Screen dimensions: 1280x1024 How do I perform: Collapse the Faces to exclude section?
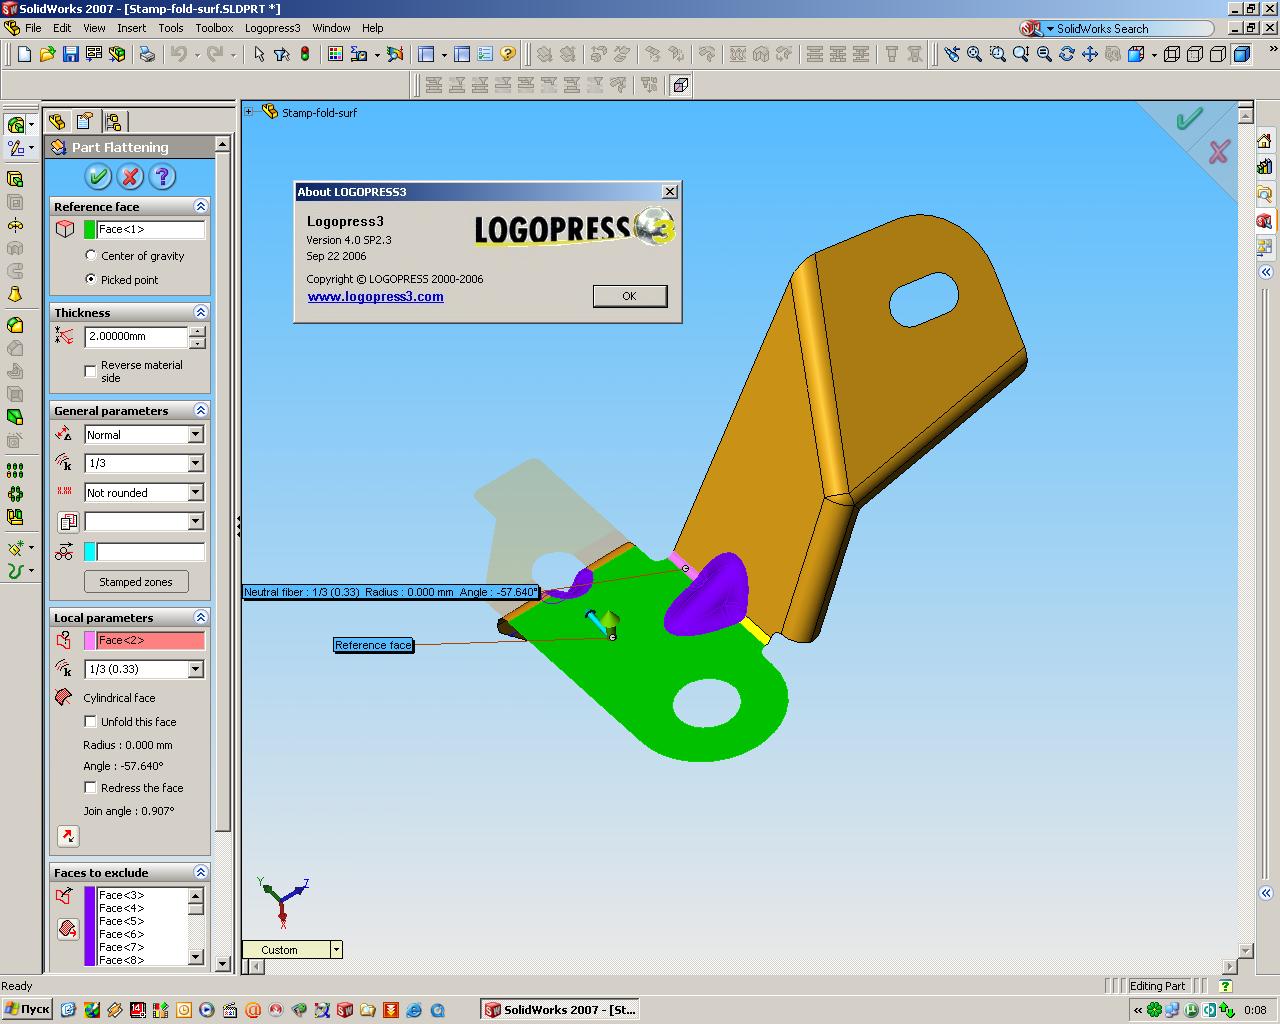pyautogui.click(x=200, y=872)
